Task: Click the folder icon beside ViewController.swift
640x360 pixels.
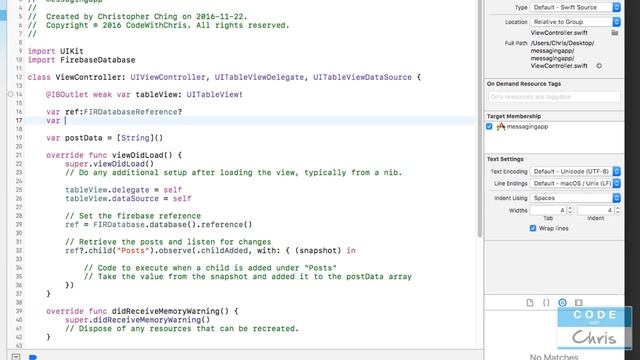Action: click(x=615, y=33)
